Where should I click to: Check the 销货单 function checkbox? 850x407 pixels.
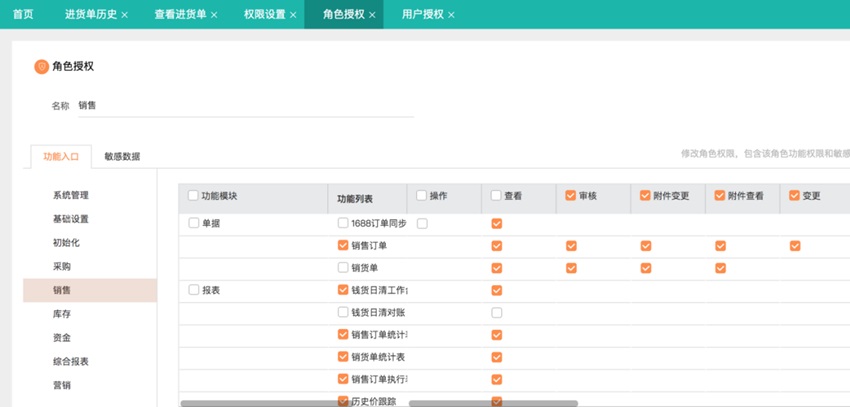tap(344, 268)
